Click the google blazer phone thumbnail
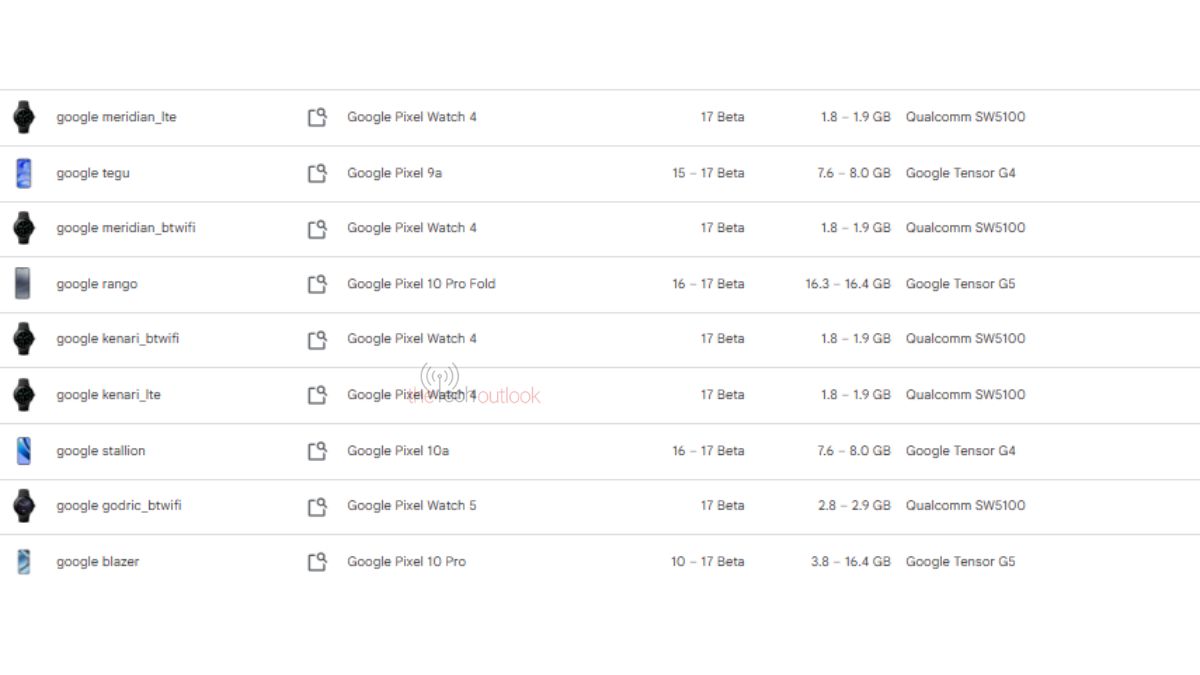Screen dimensions: 1200x675 [x=23, y=562]
